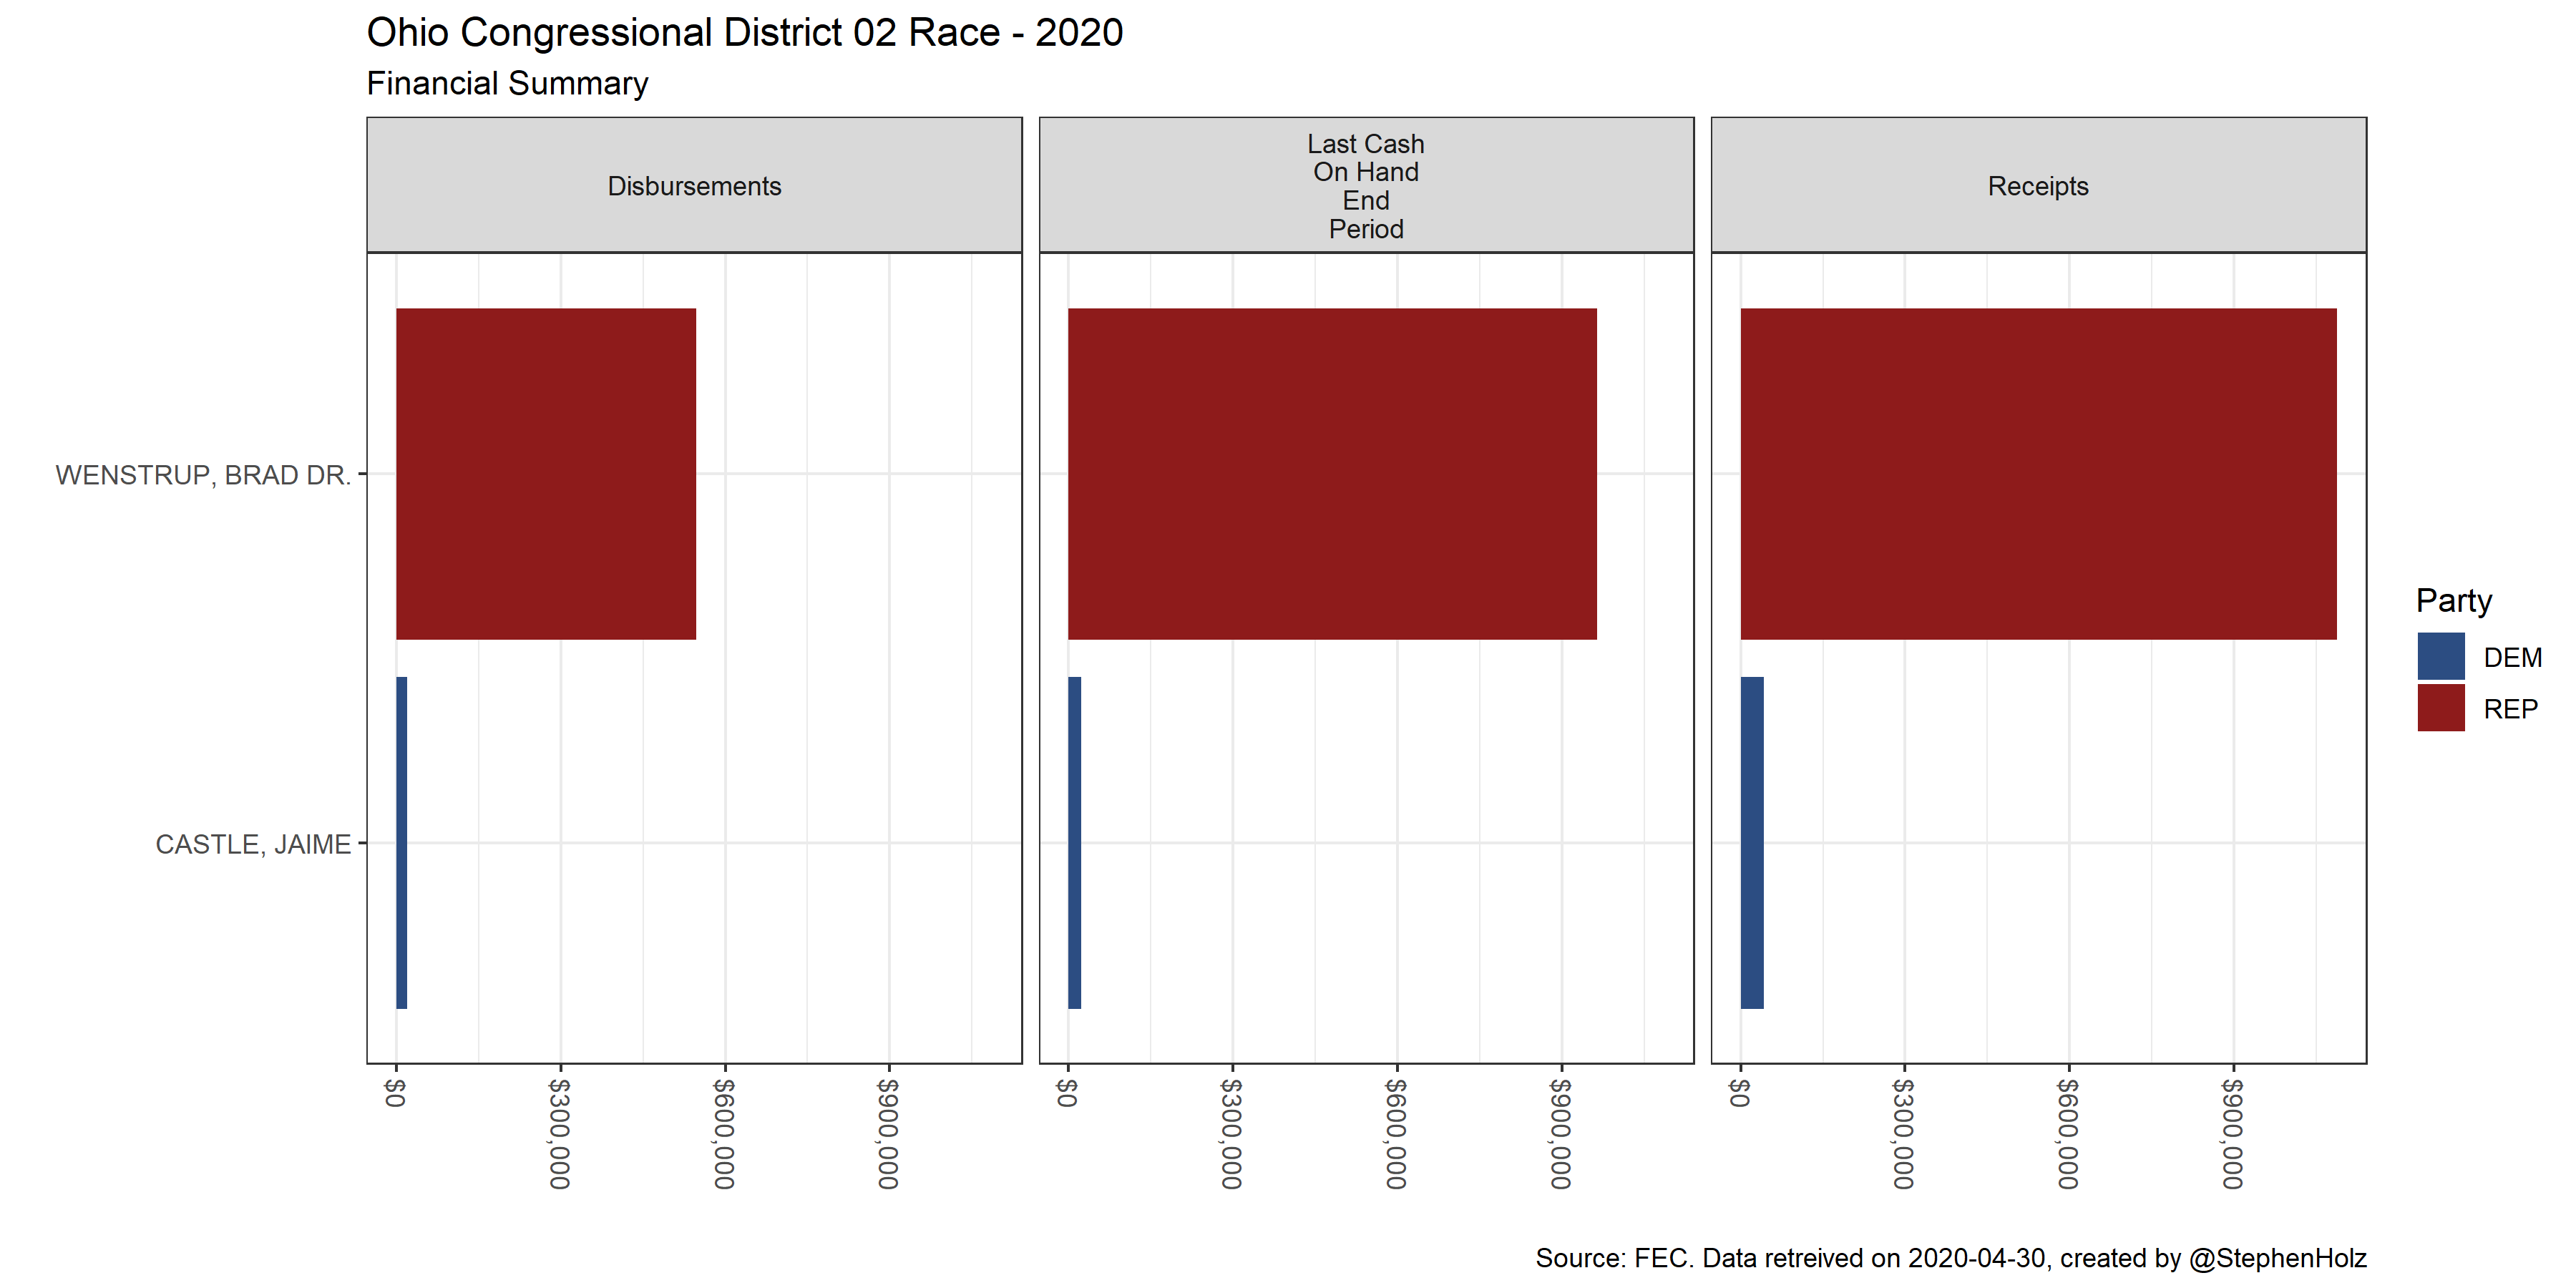Click the CASTLE, JAIME axis label
The height and width of the screenshot is (1288, 2576).
click(x=253, y=844)
